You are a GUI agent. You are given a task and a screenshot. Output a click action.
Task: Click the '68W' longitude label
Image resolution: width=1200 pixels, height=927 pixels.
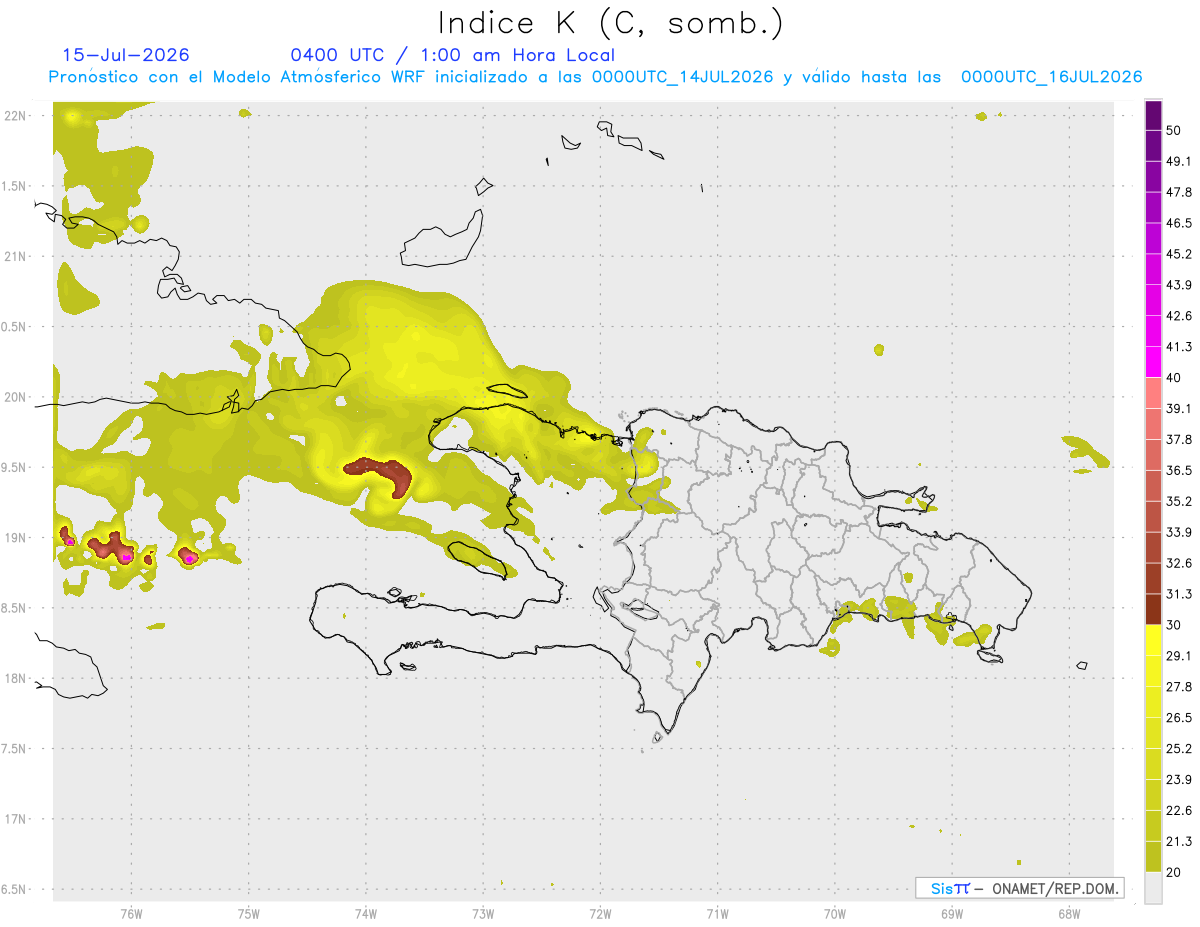click(x=1069, y=913)
